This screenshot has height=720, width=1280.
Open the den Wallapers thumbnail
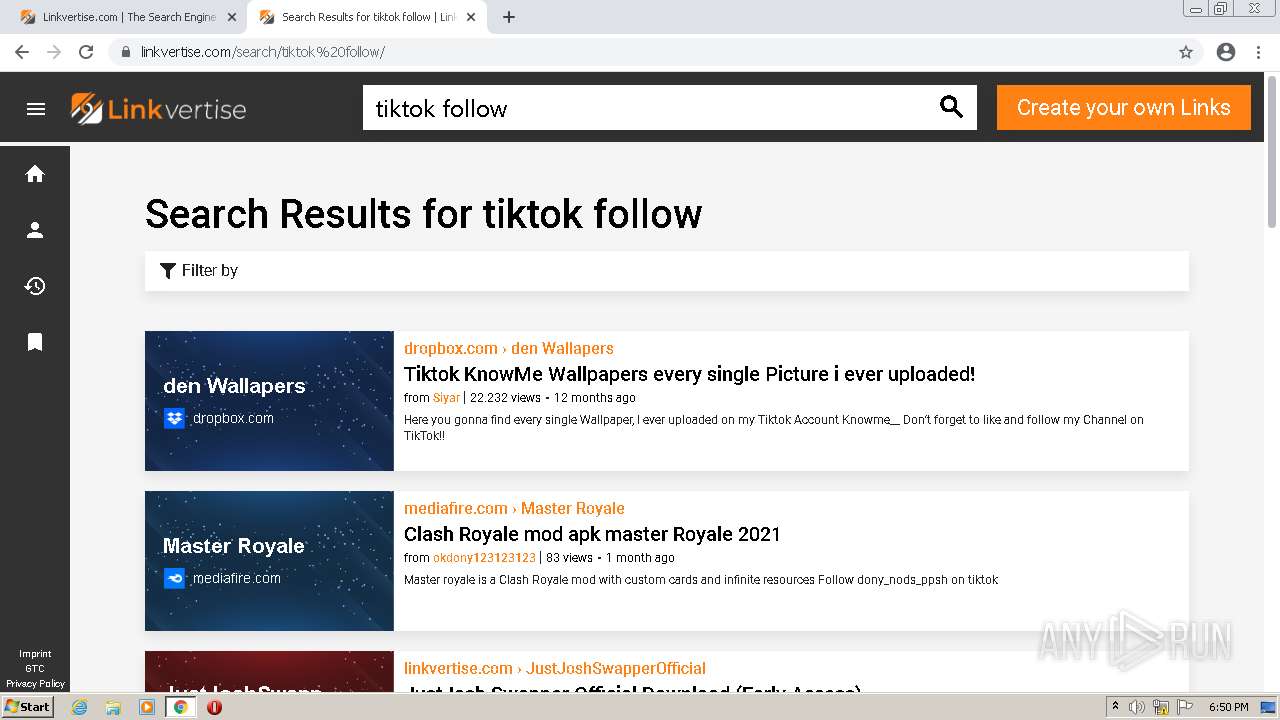point(269,401)
